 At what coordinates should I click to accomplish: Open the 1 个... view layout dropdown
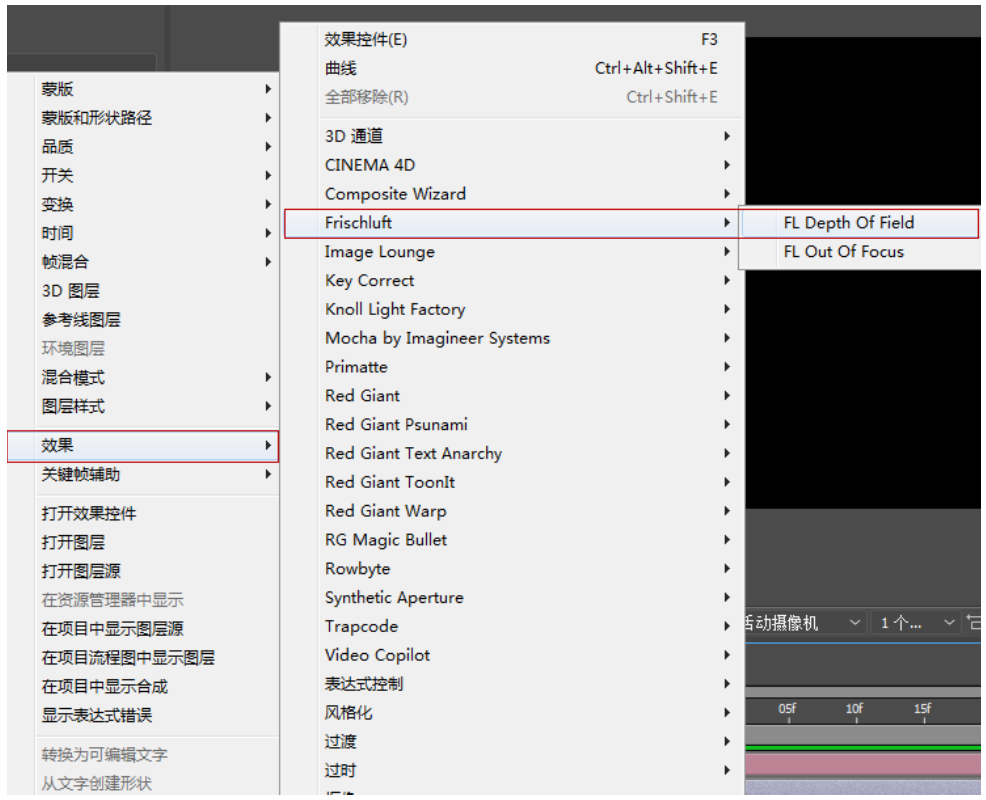(917, 623)
